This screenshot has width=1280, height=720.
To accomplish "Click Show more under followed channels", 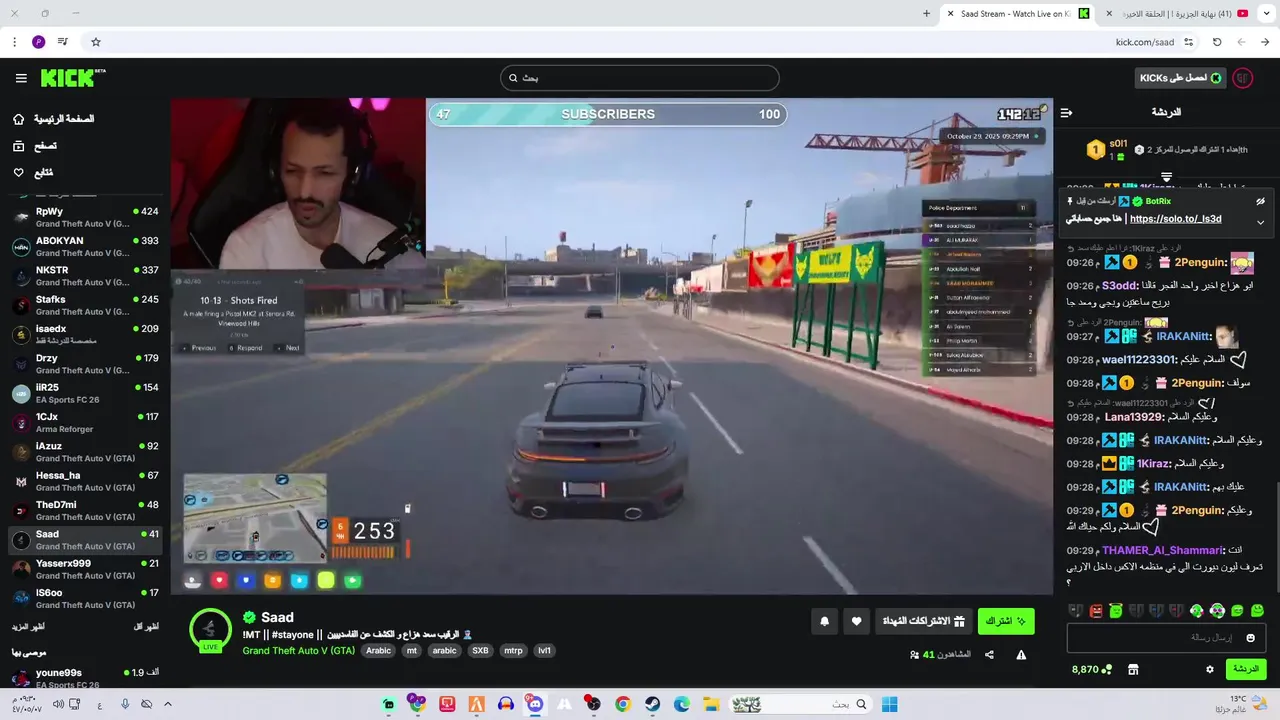I will (27, 626).
